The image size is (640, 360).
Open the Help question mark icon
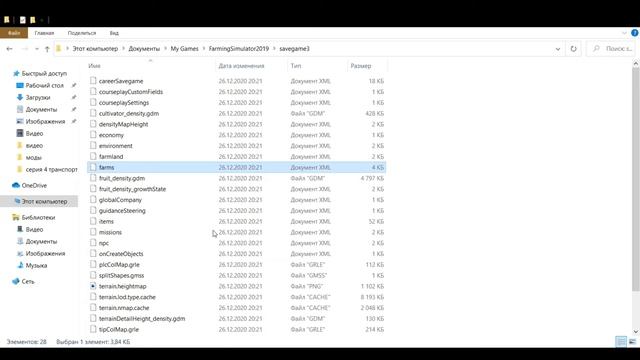[x=635, y=33]
